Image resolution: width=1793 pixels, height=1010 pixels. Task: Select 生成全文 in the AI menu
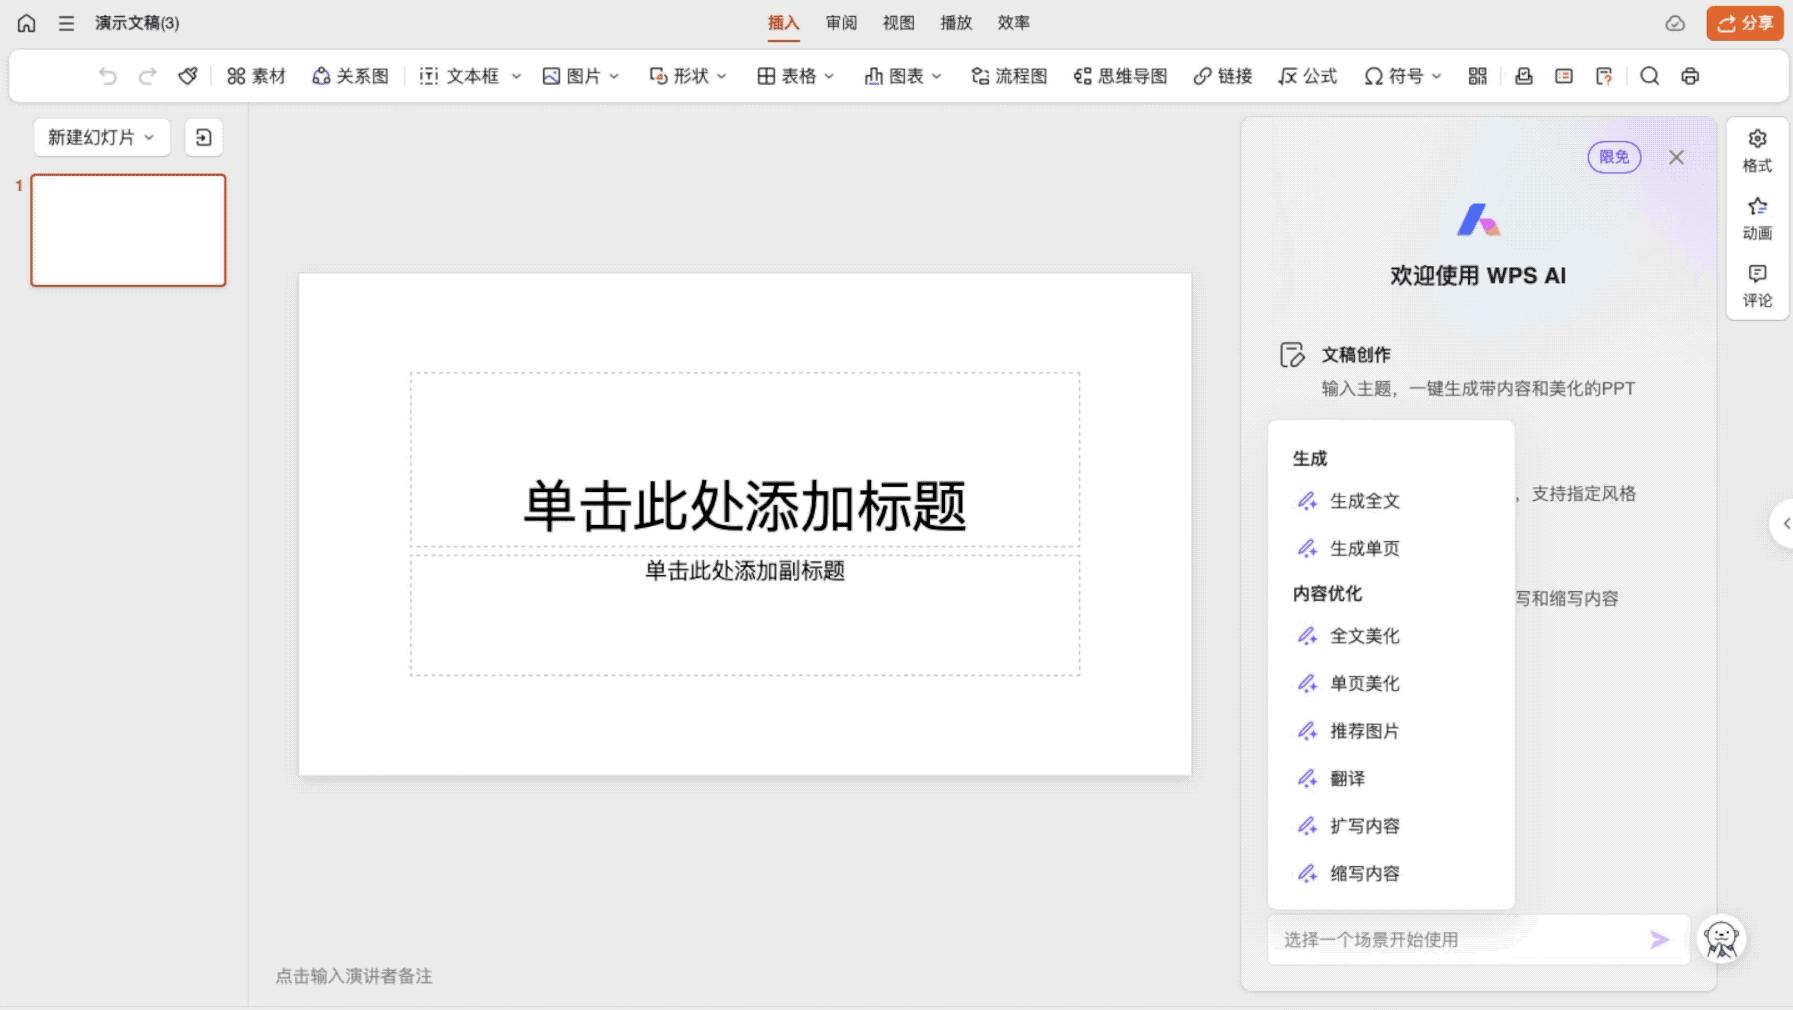click(x=1364, y=501)
